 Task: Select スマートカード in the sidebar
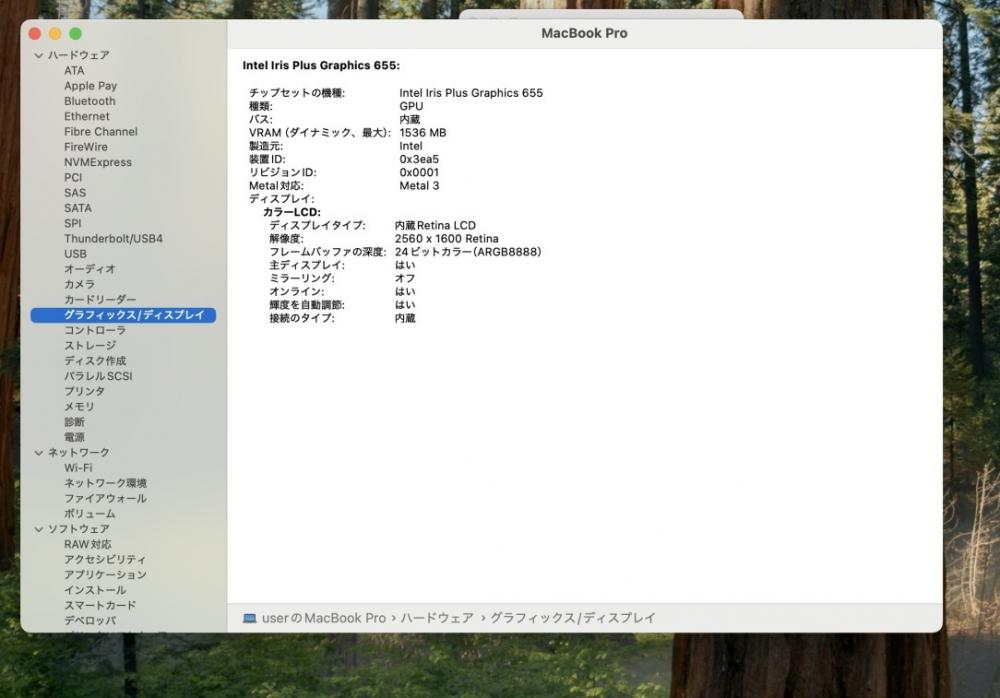tap(100, 606)
